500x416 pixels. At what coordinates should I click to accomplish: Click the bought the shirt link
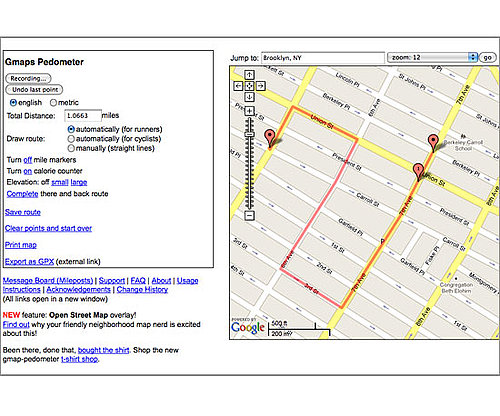tap(103, 350)
